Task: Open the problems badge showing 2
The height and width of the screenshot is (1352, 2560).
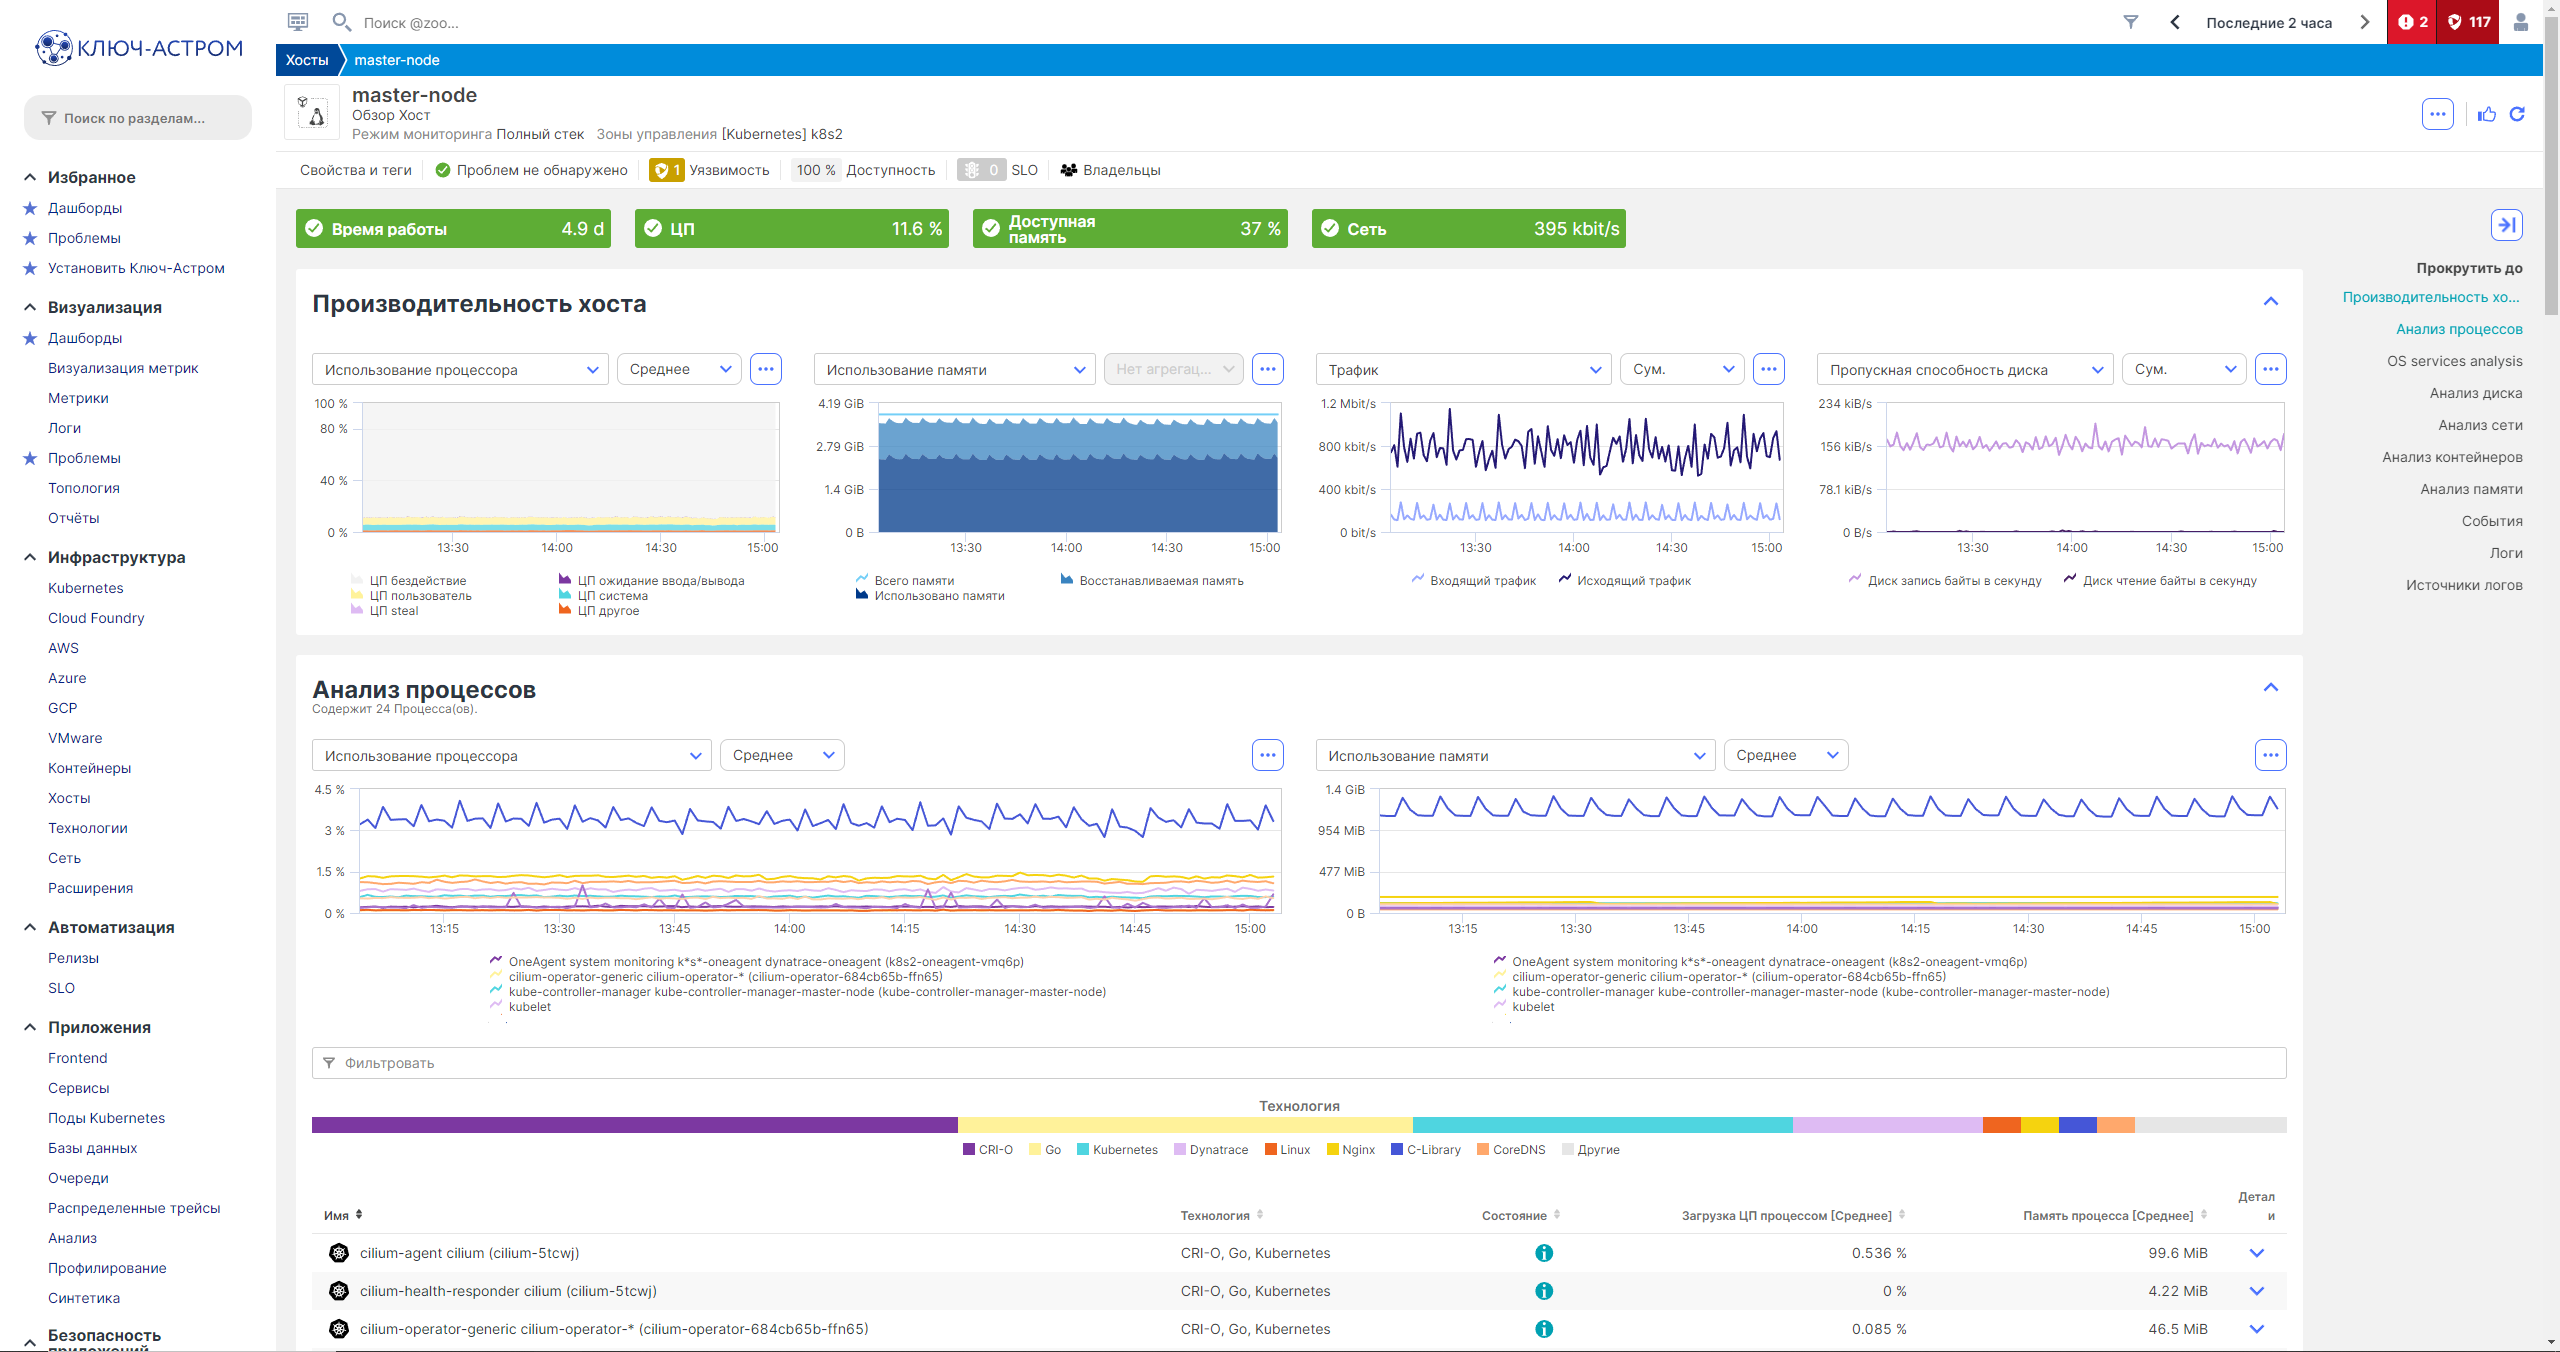Action: pos(2412,22)
